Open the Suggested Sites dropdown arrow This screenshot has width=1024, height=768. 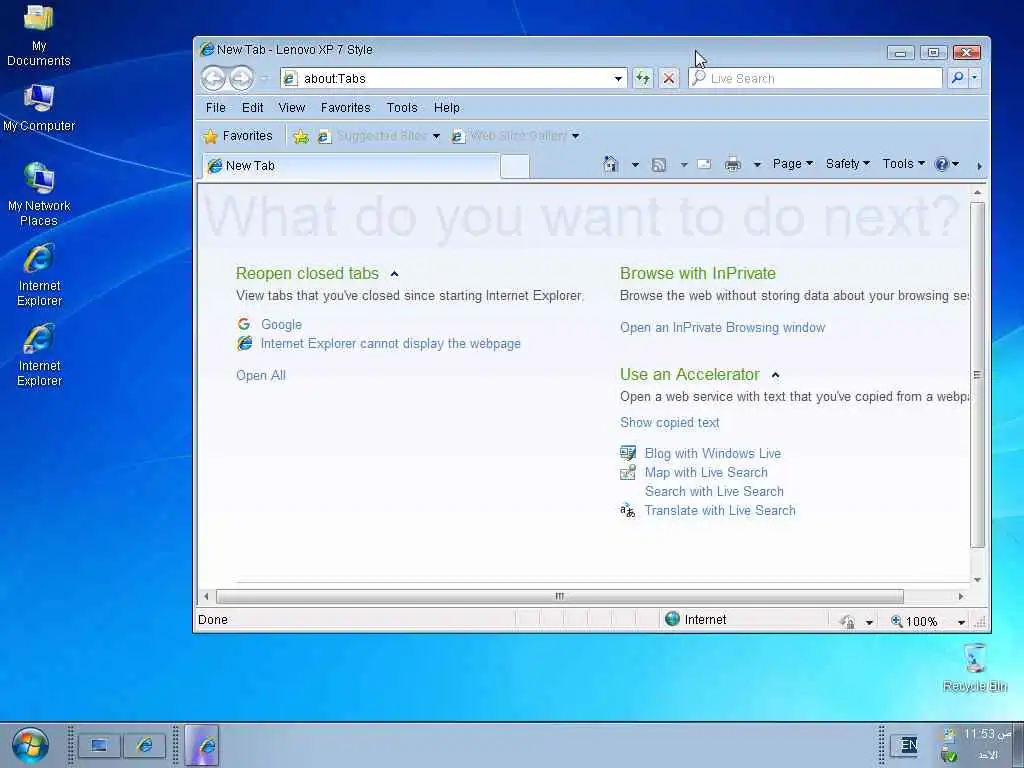tap(436, 136)
